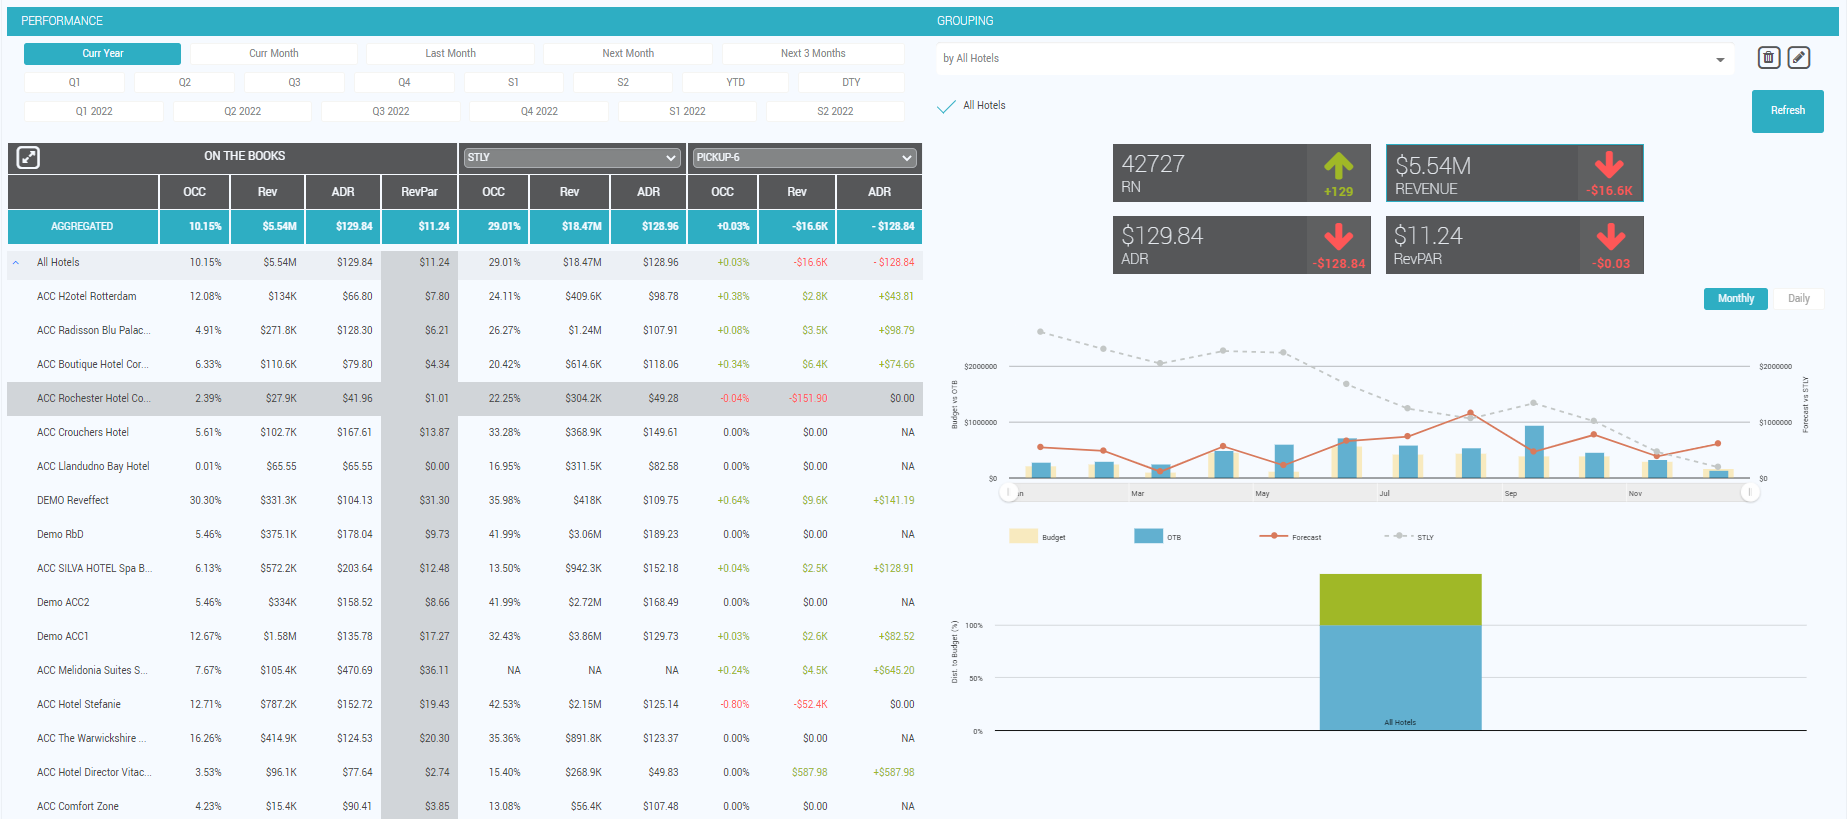
Task: Open the PICKUP-6 dropdown
Action: tap(804, 158)
